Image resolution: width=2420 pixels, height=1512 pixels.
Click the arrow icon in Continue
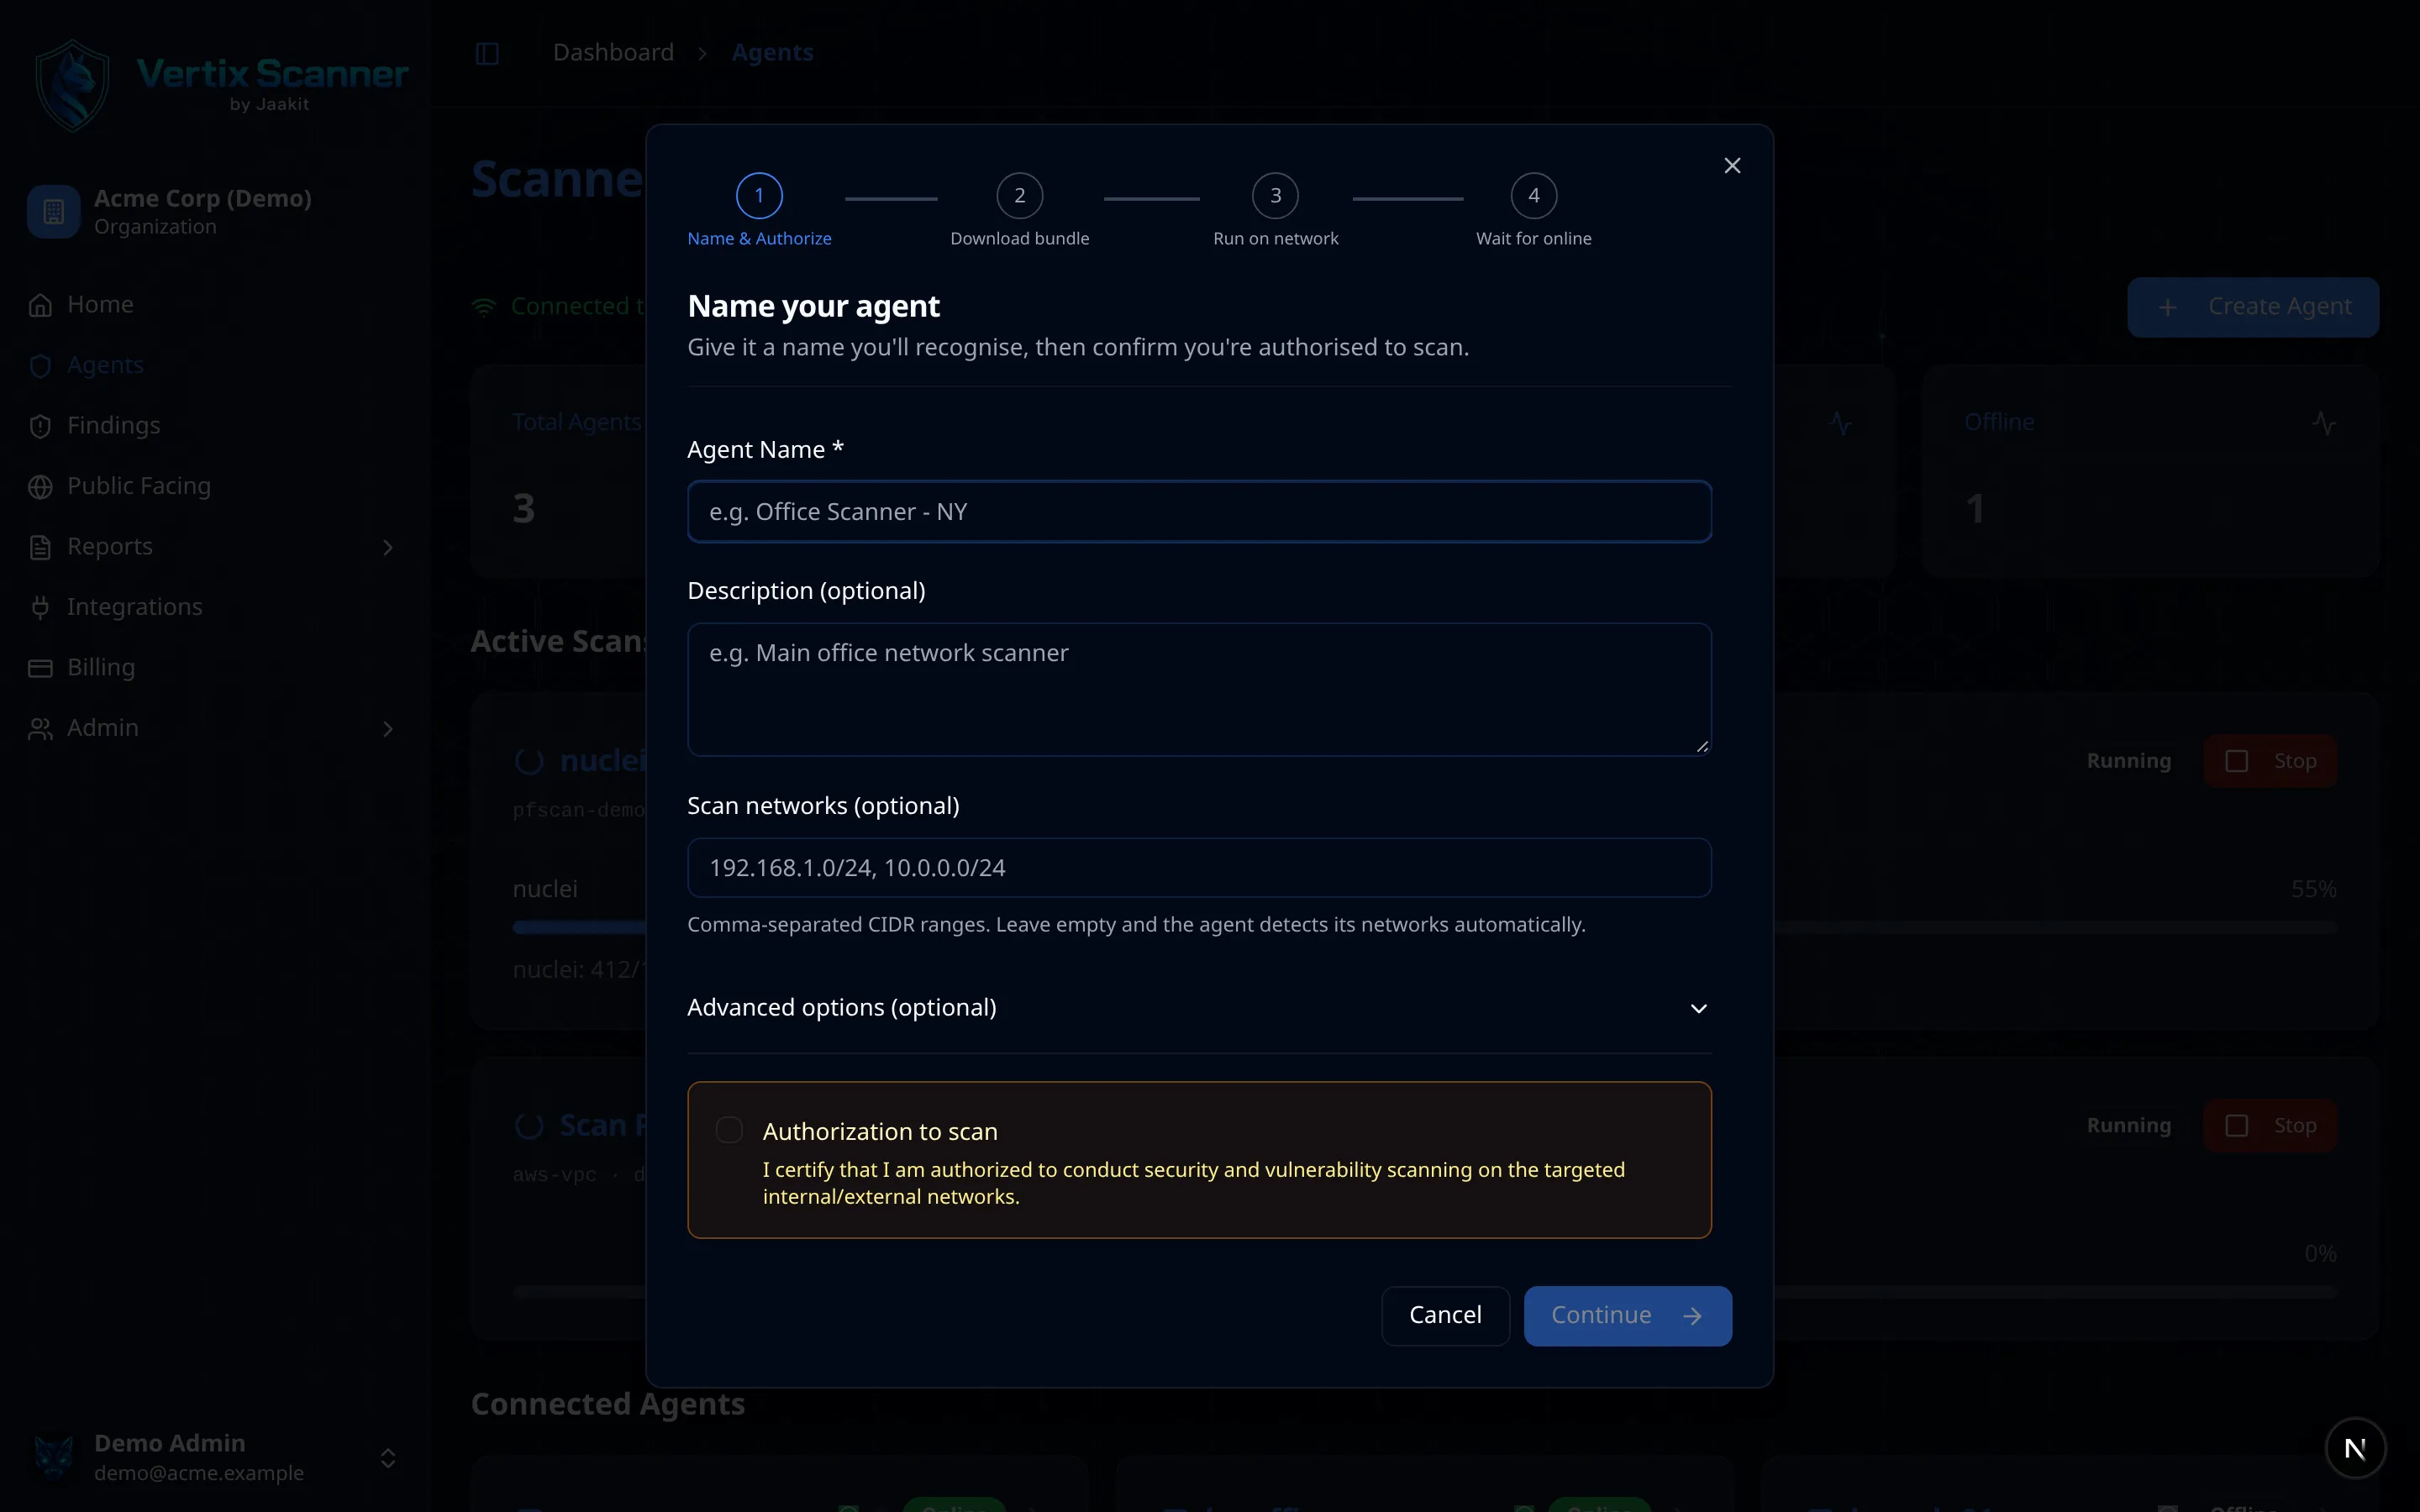[x=1692, y=1316]
